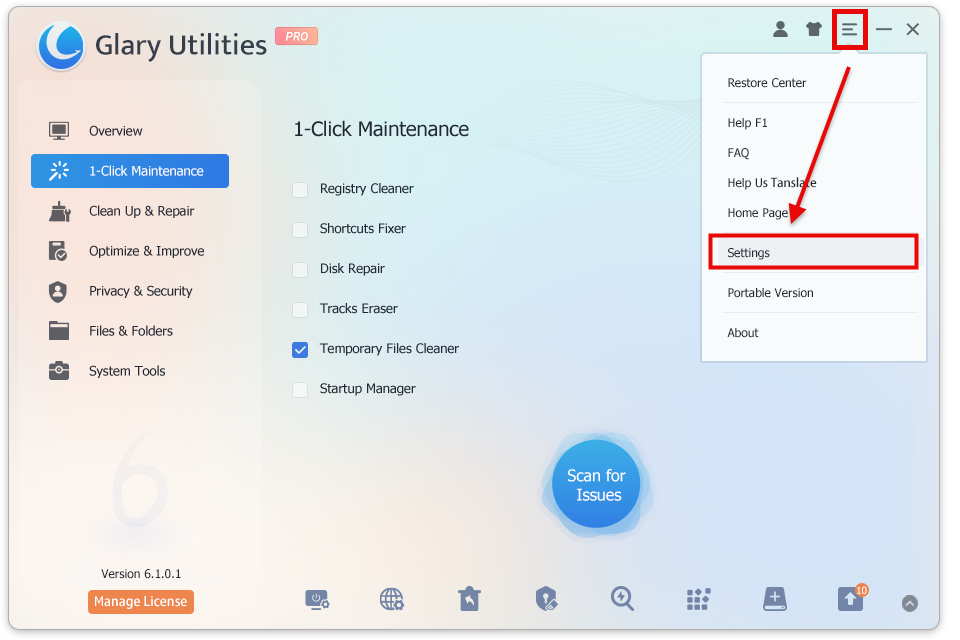Click the software update icon with 10 badge
The image size is (960, 640).
click(852, 598)
